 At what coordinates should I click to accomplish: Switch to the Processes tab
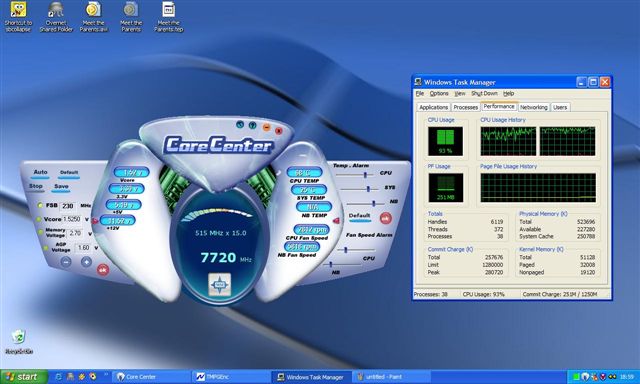(x=465, y=107)
